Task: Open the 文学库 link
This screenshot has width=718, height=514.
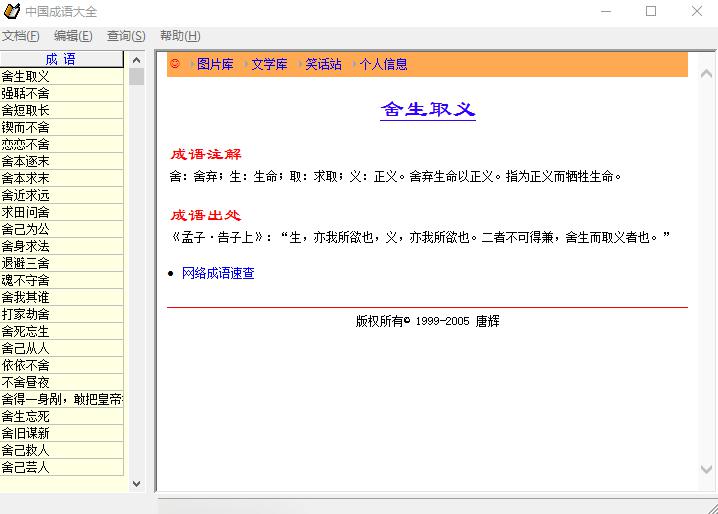Action: click(x=269, y=64)
